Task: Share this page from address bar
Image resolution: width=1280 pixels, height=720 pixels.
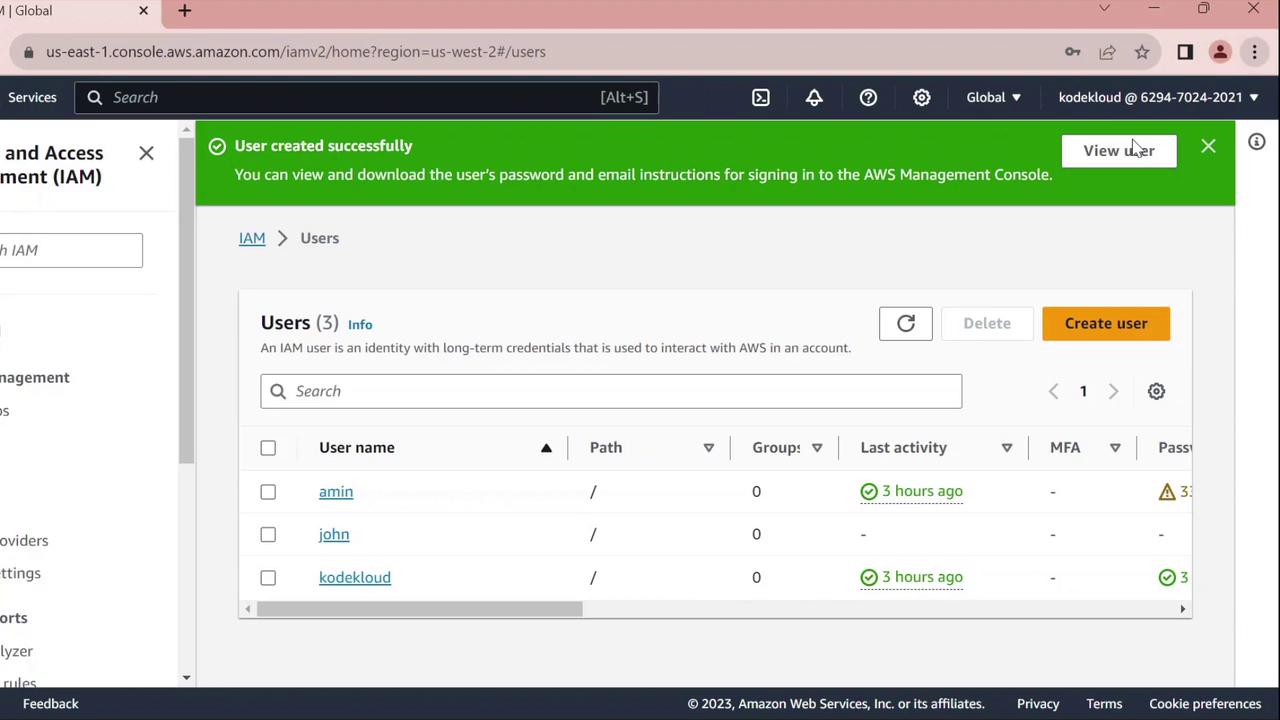Action: [1107, 52]
